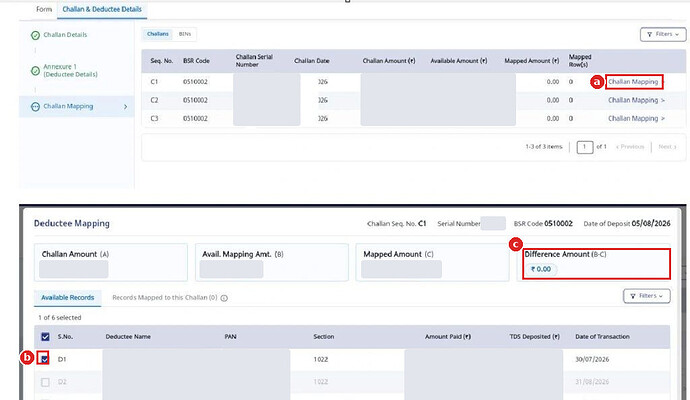Screen dimensions: 690x400
Task: Click the C1 sequence number cell
Action: click(154, 82)
